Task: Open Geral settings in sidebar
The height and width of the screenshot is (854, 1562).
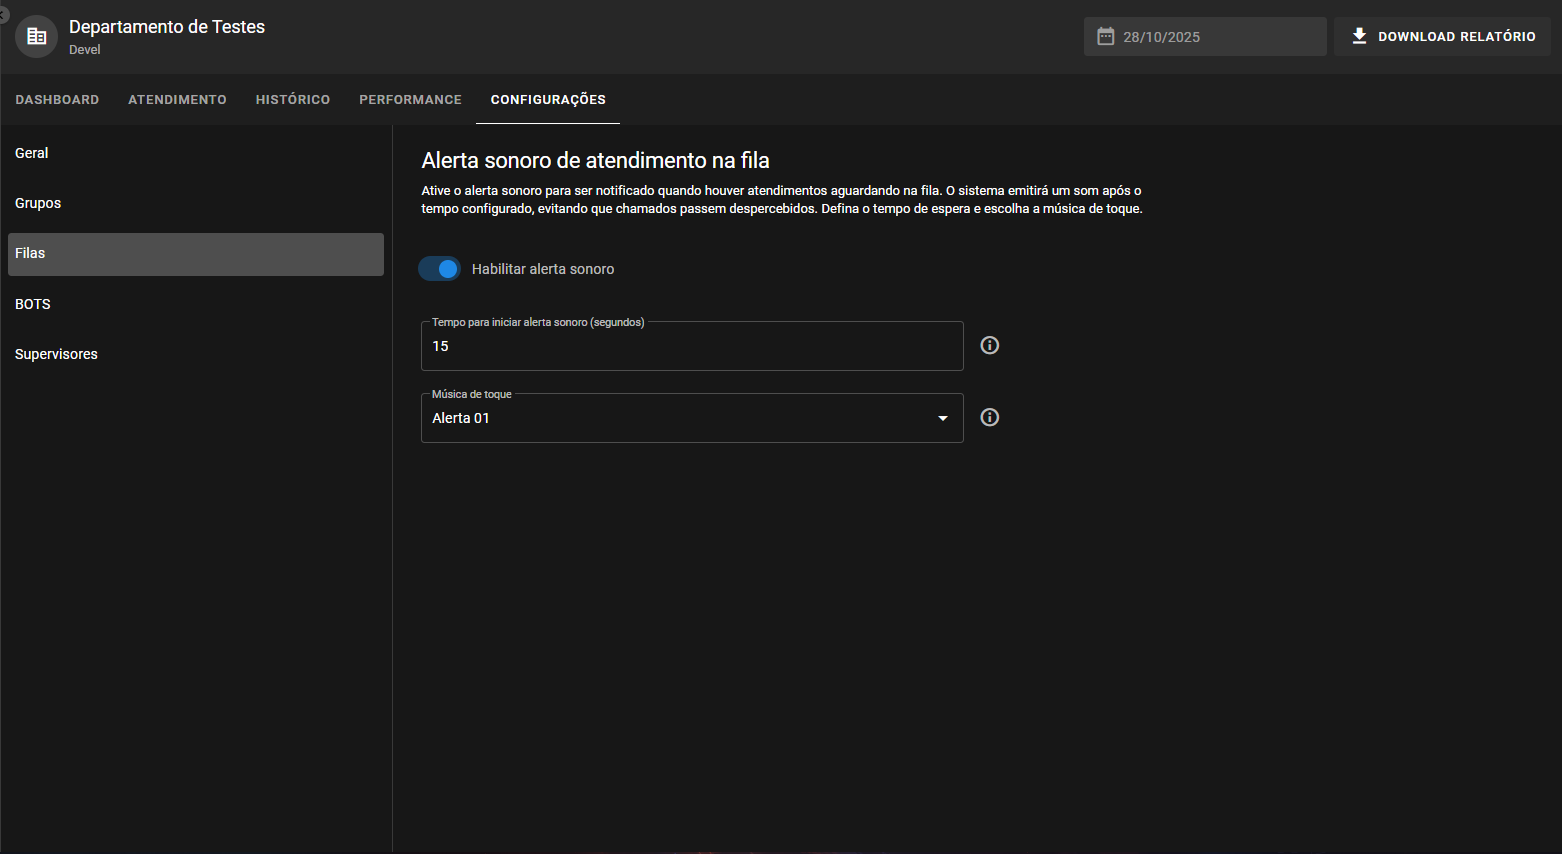Action: (x=32, y=153)
